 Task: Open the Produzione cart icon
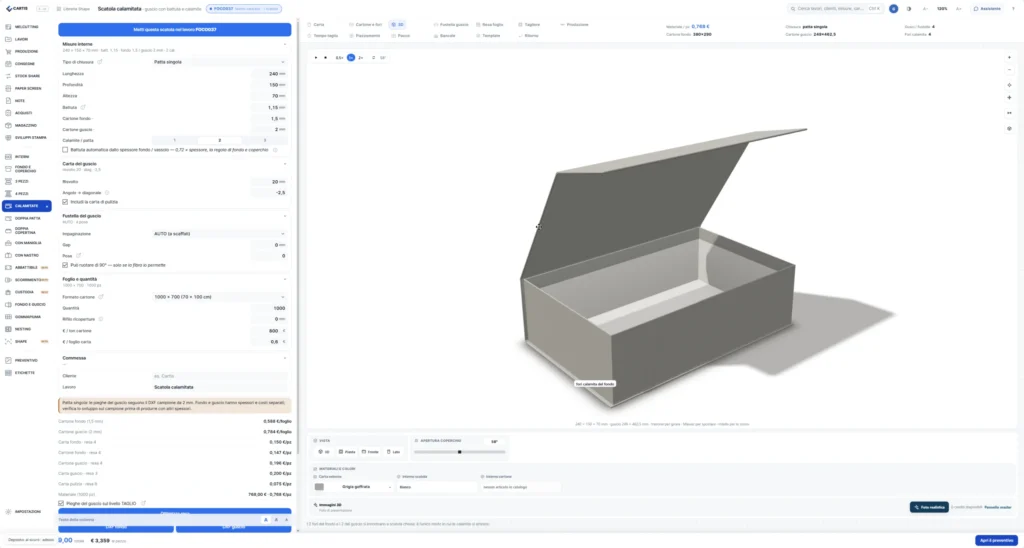(x=8, y=52)
